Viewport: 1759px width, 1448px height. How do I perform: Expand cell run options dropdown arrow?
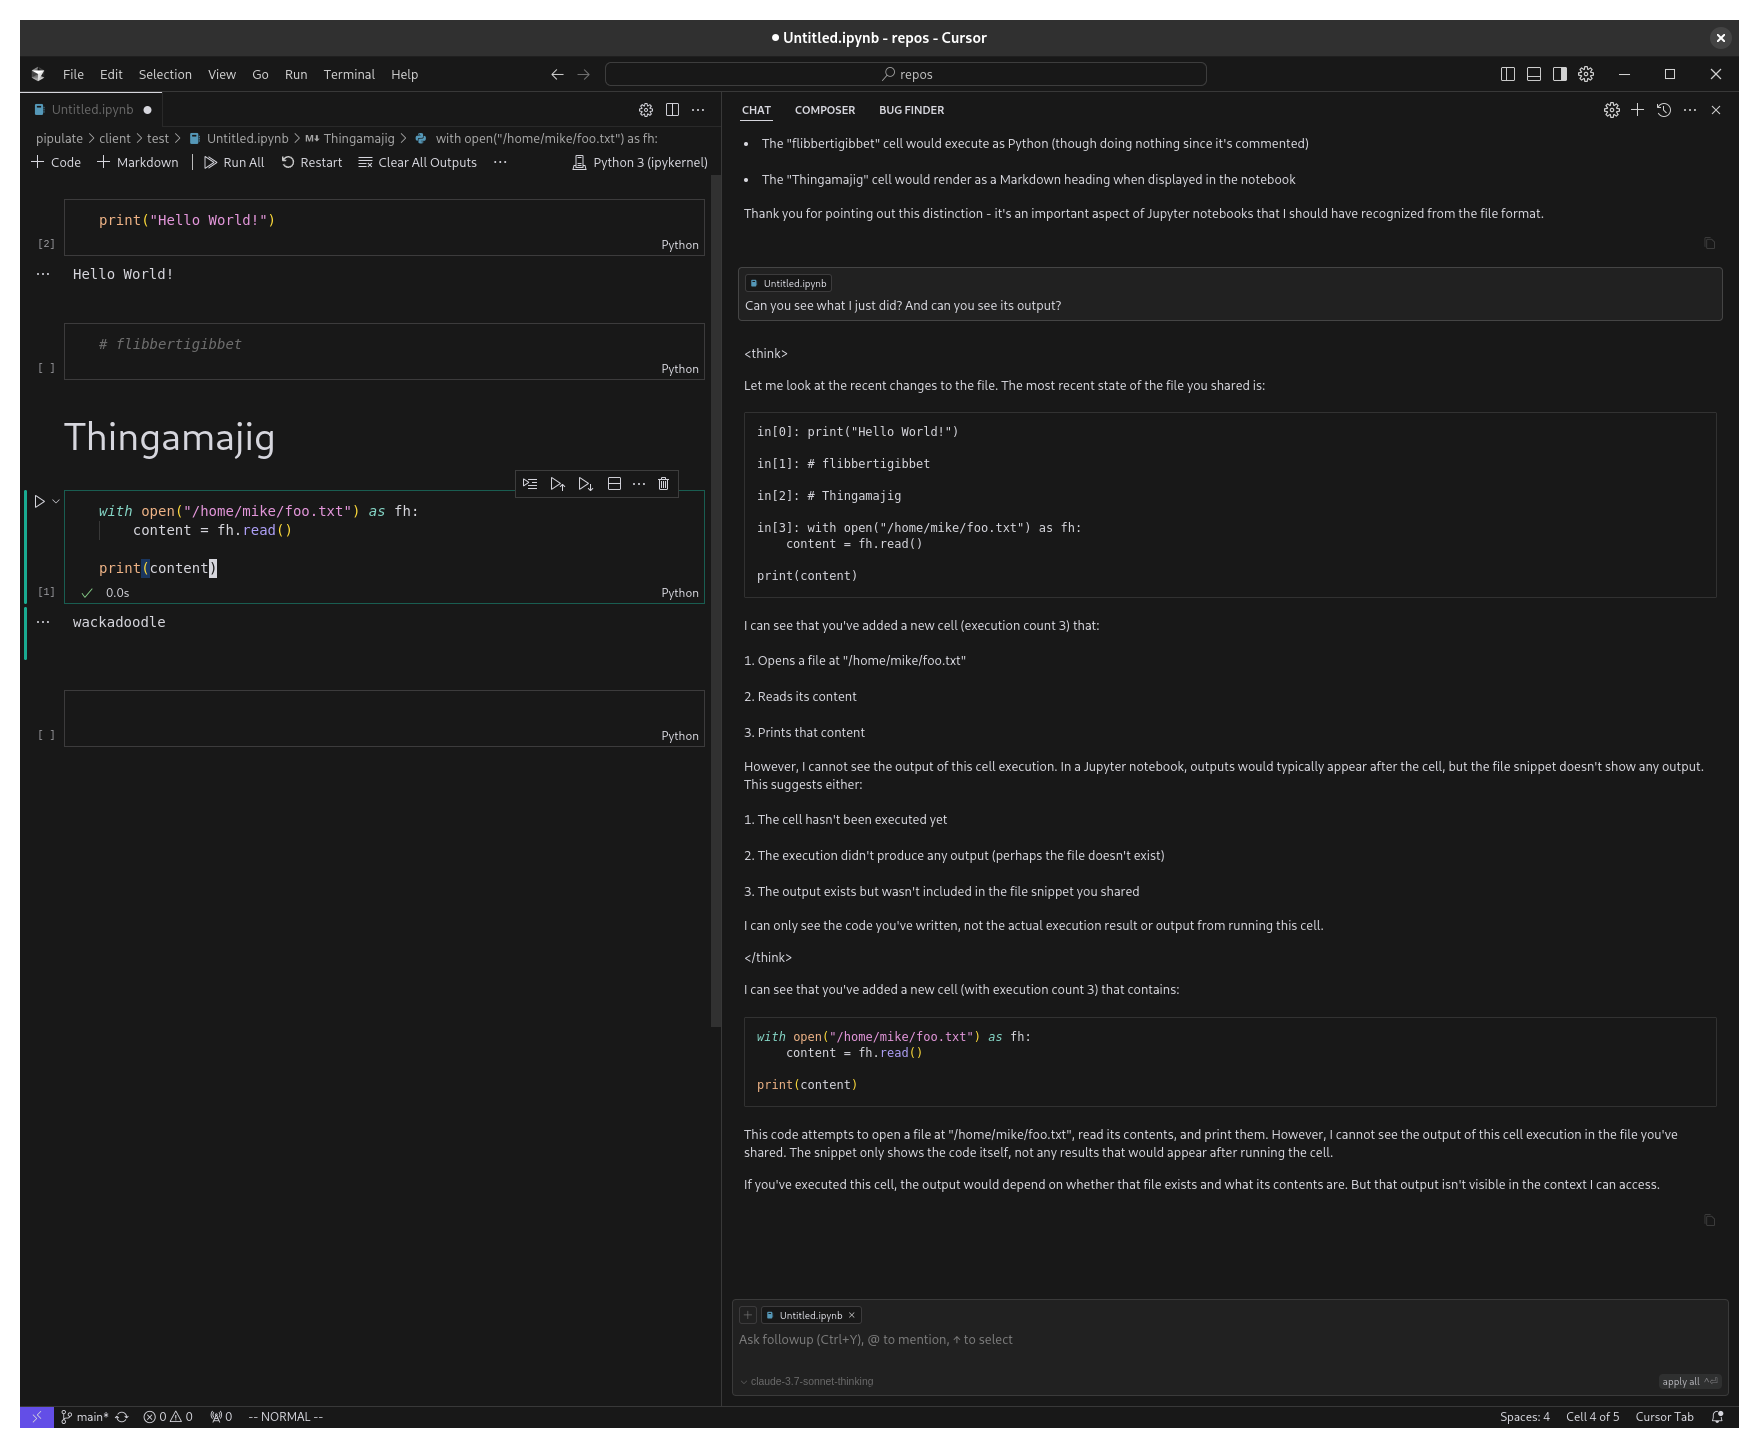click(x=56, y=501)
